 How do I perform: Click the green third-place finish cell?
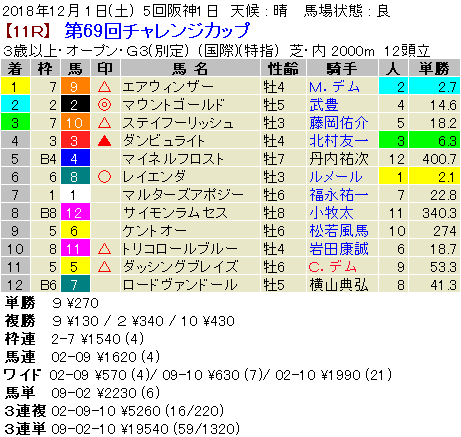click(15, 123)
